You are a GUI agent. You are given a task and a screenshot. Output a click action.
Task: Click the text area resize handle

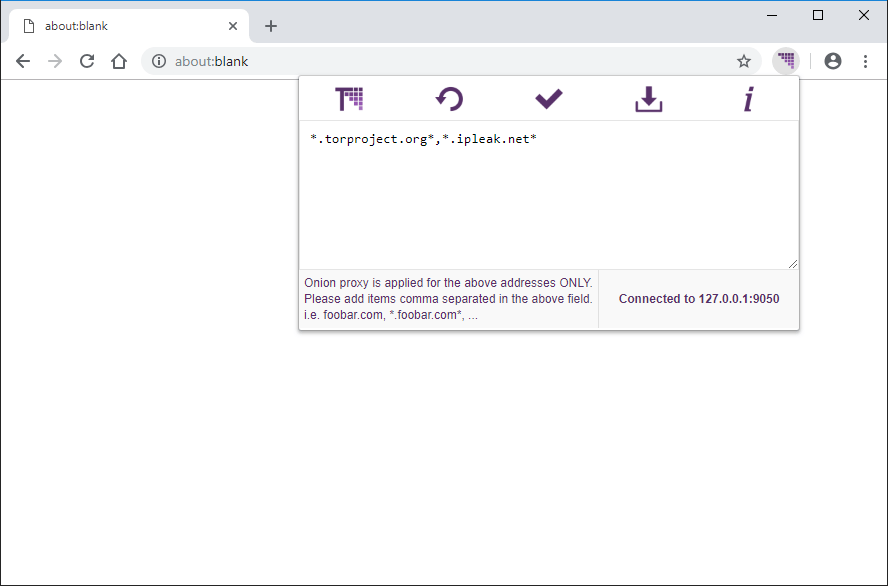793,264
